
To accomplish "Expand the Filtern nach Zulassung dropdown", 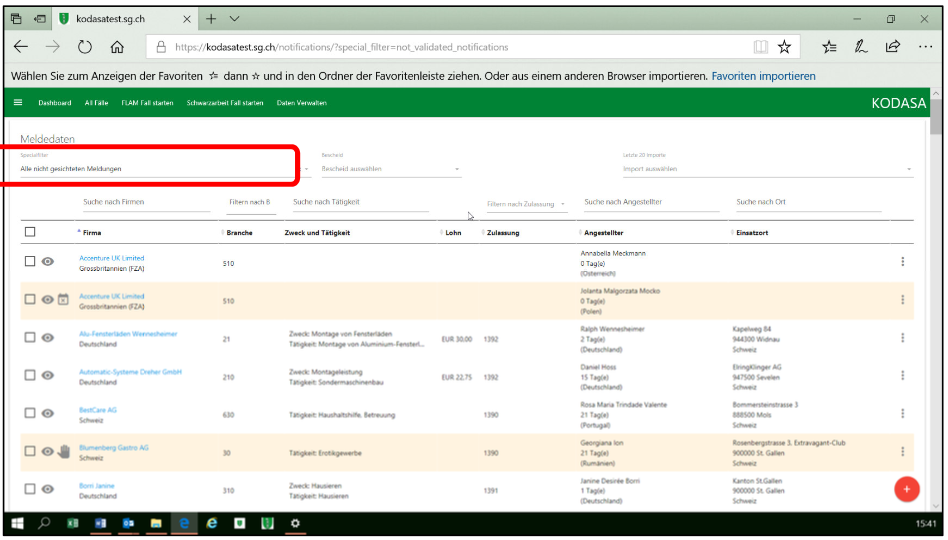I will 526,204.
